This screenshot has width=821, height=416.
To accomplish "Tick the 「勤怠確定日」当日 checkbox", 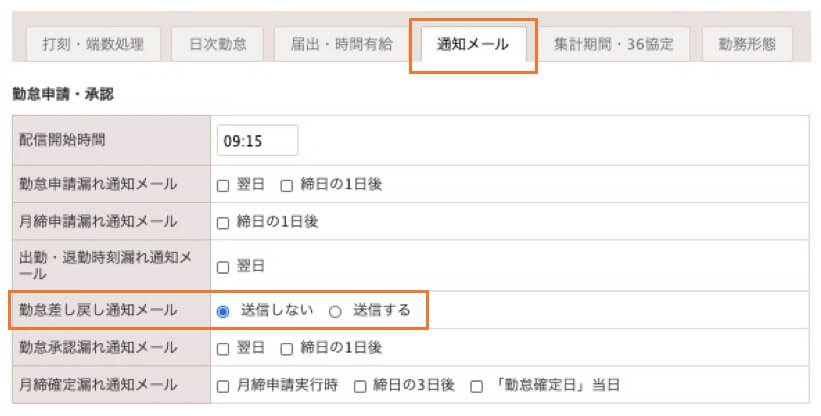I will point(476,387).
